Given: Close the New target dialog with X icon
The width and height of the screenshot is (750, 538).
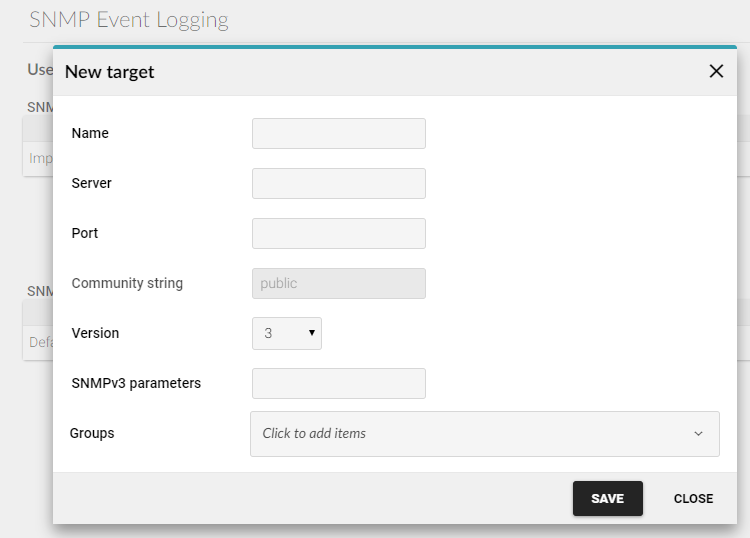Looking at the screenshot, I should click(x=716, y=71).
